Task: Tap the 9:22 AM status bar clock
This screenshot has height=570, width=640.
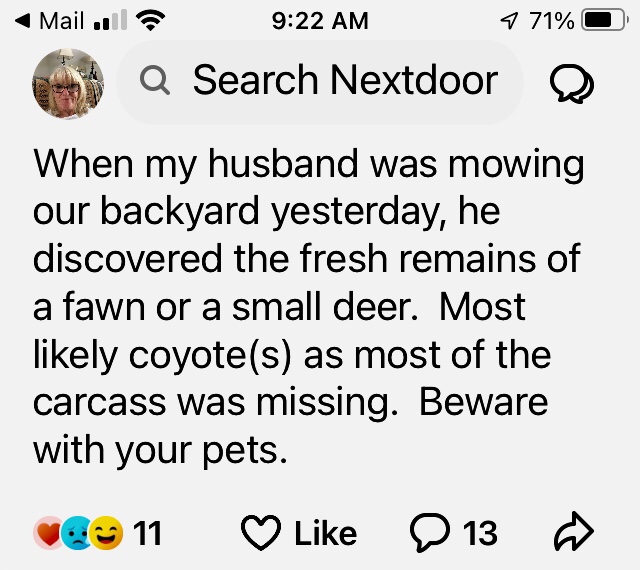Action: tap(320, 20)
